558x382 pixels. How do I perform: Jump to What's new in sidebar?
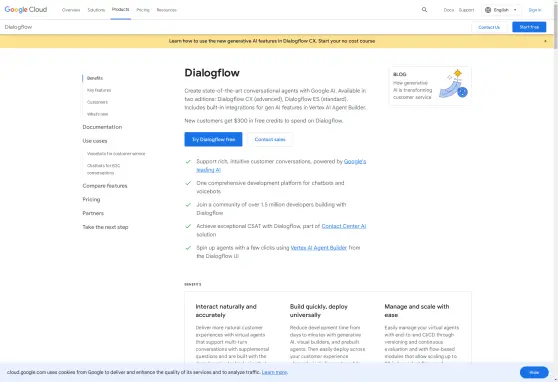[97, 114]
